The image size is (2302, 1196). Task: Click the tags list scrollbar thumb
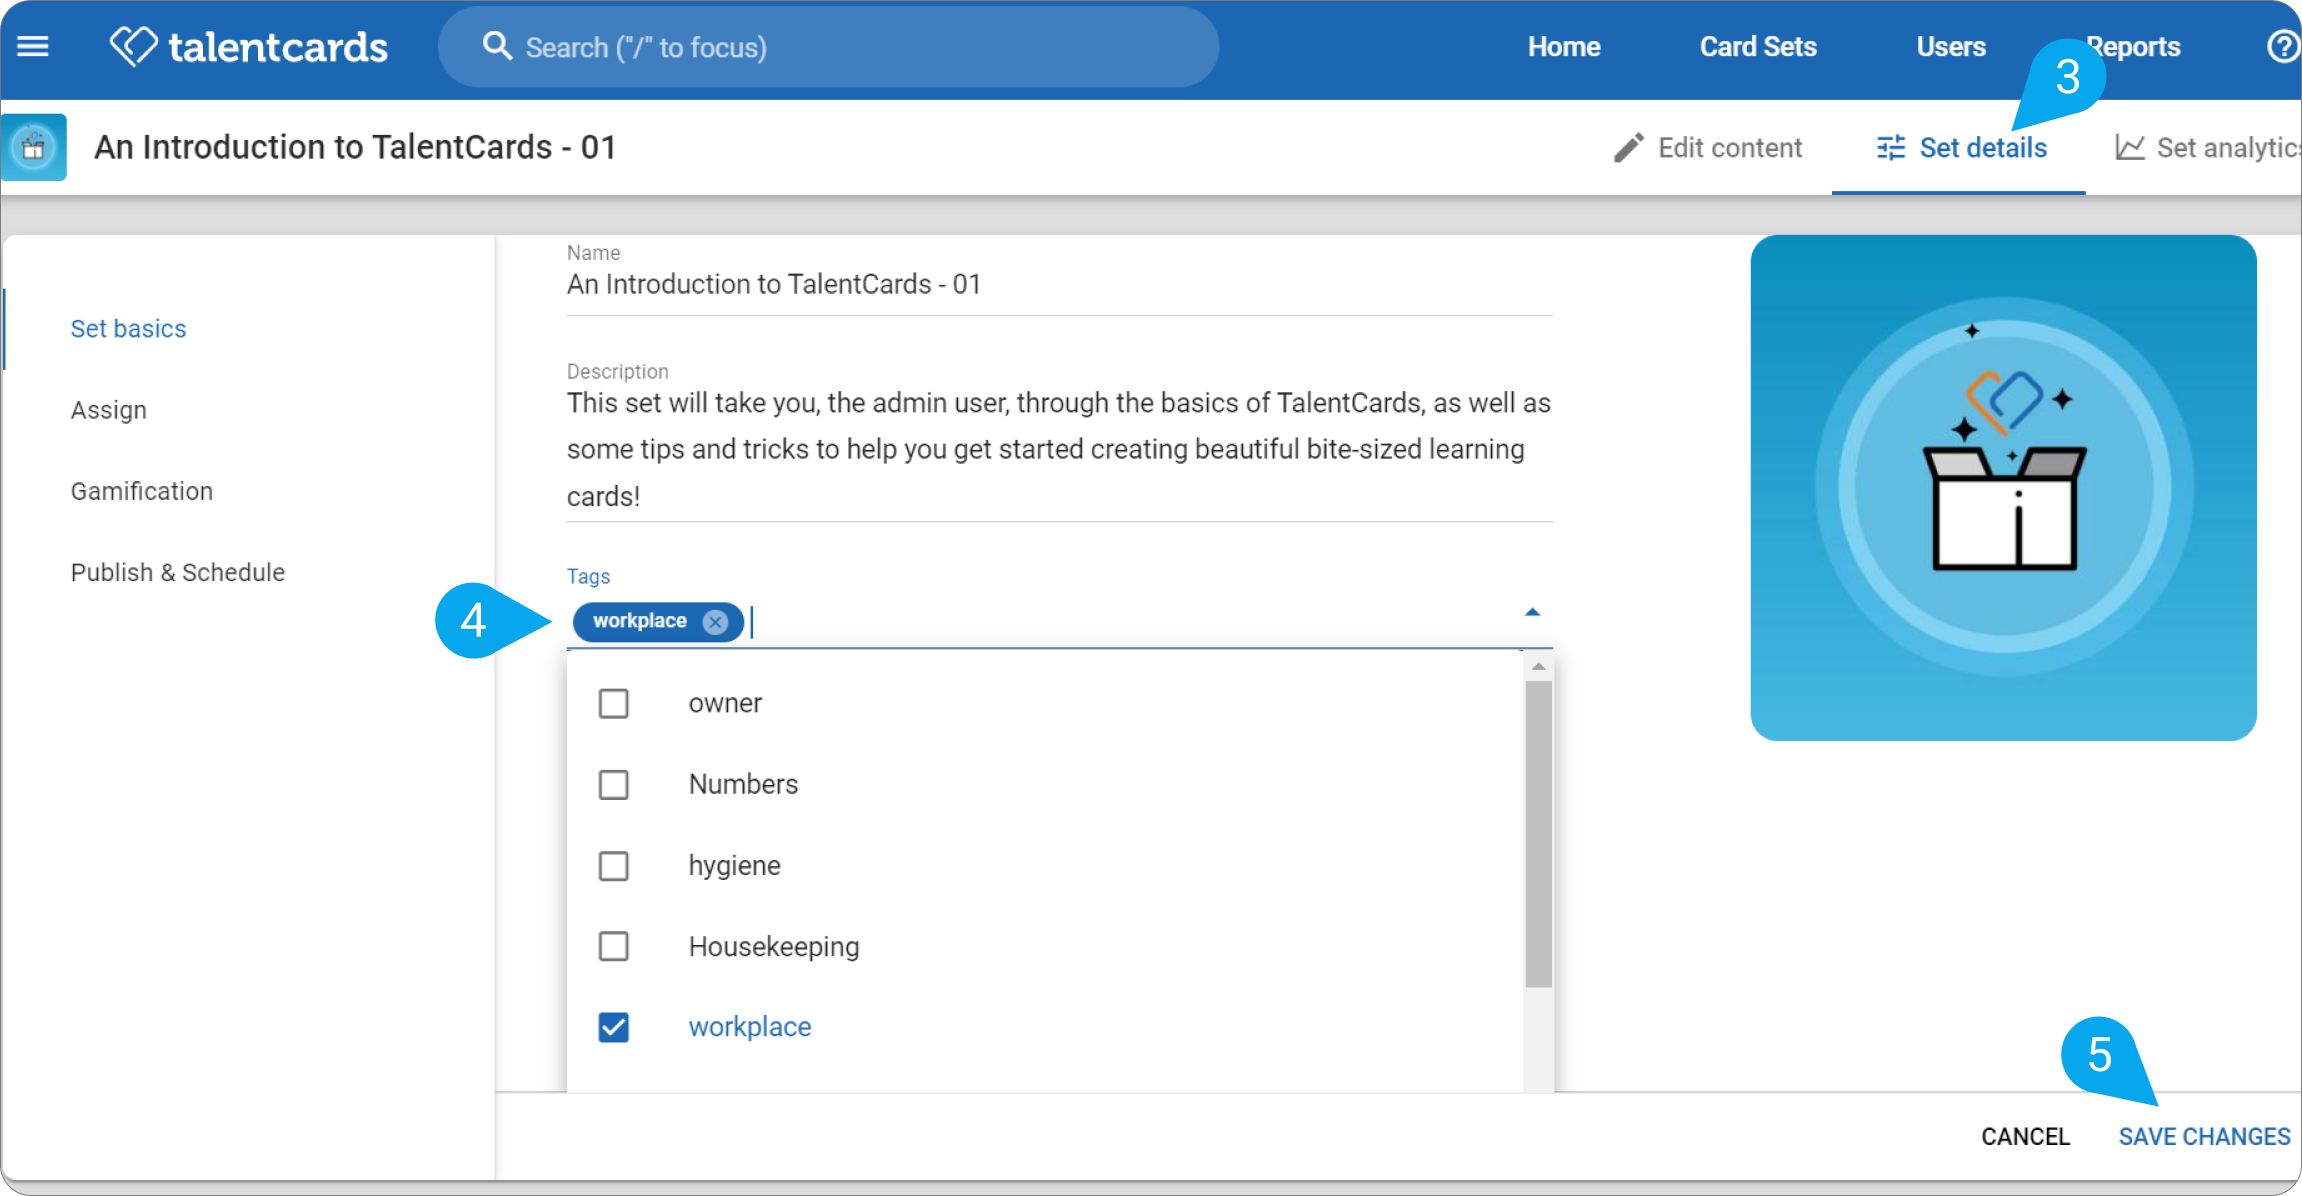point(1539,834)
